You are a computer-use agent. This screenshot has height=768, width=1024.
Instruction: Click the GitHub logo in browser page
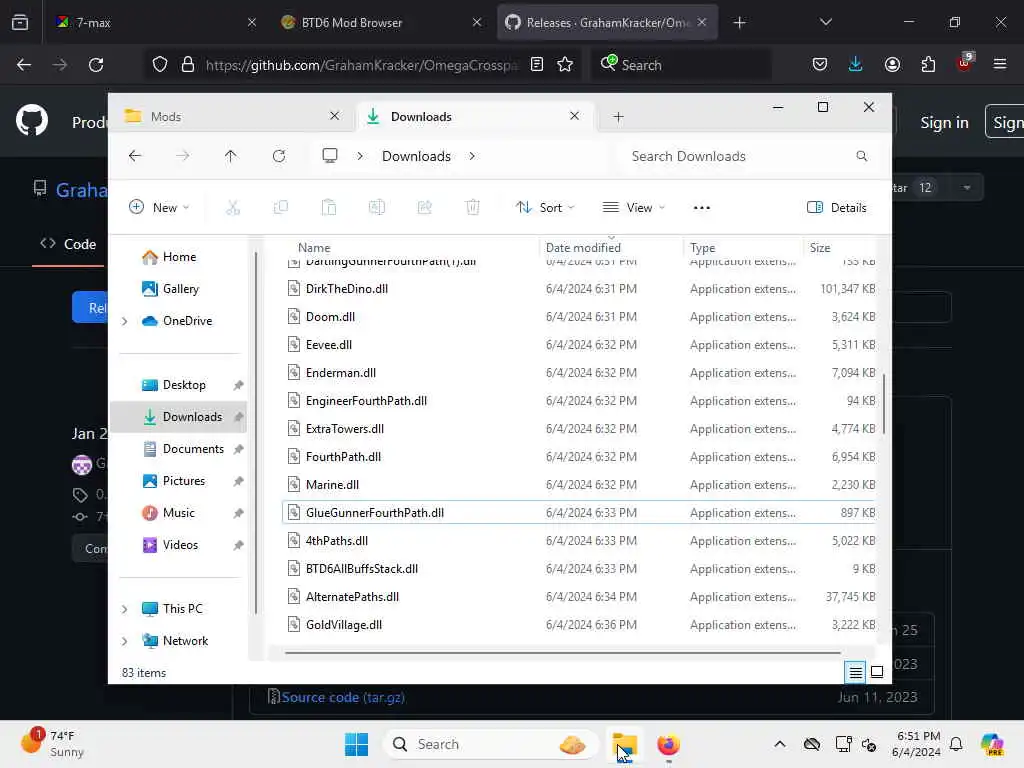[x=31, y=121]
